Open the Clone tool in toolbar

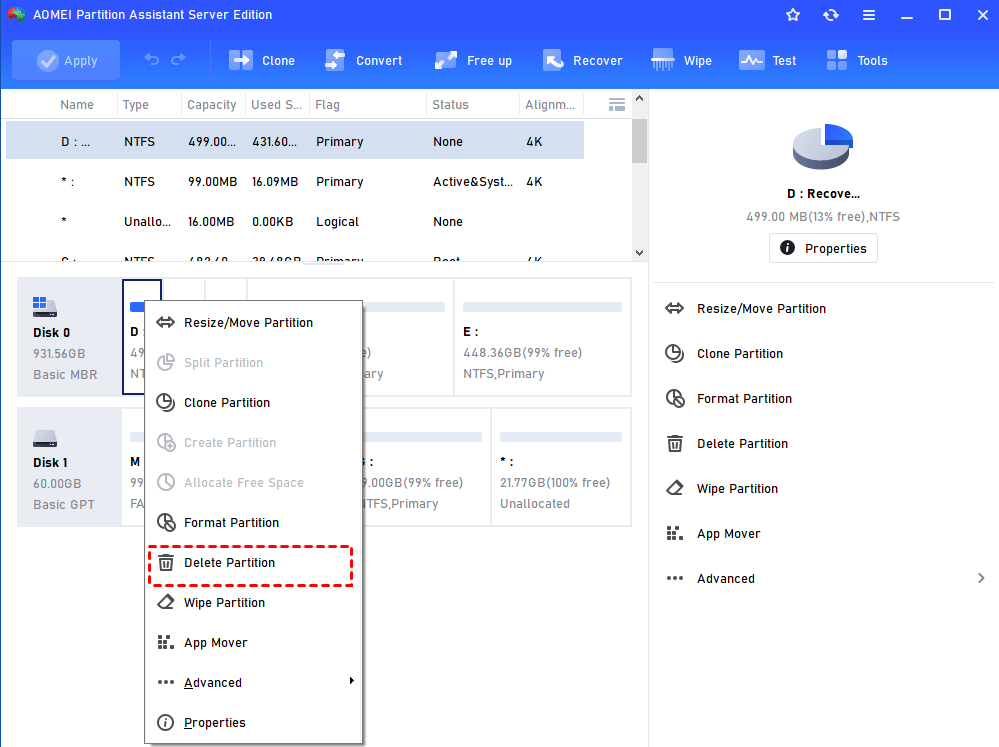pyautogui.click(x=262, y=61)
